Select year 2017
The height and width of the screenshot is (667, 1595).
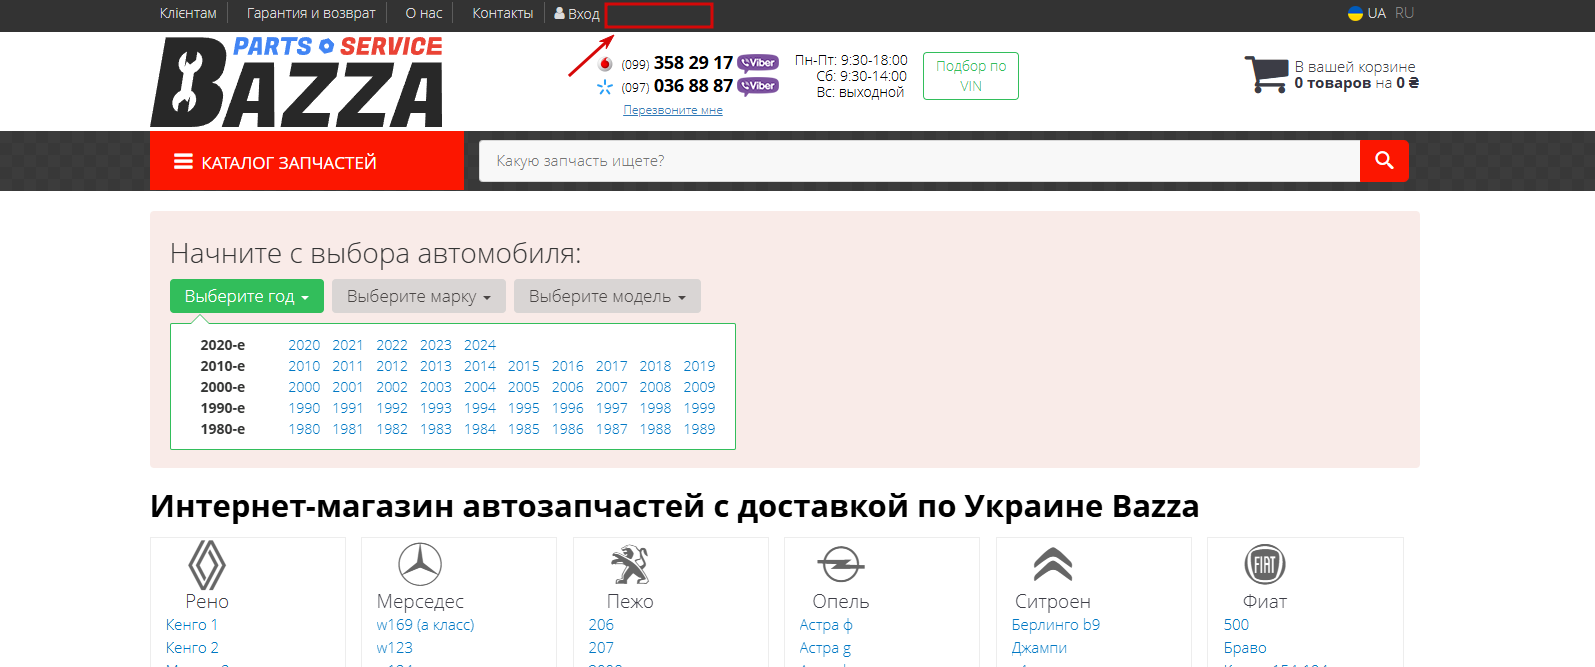point(612,366)
